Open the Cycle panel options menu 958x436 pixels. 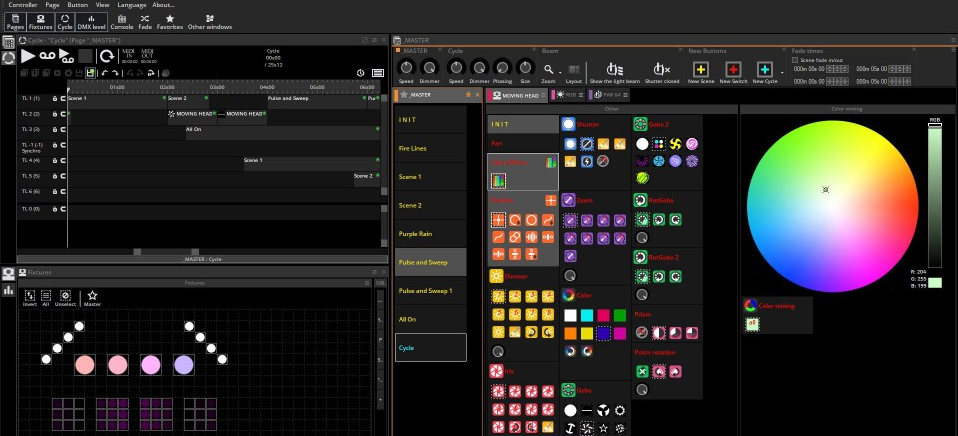pyautogui.click(x=376, y=41)
